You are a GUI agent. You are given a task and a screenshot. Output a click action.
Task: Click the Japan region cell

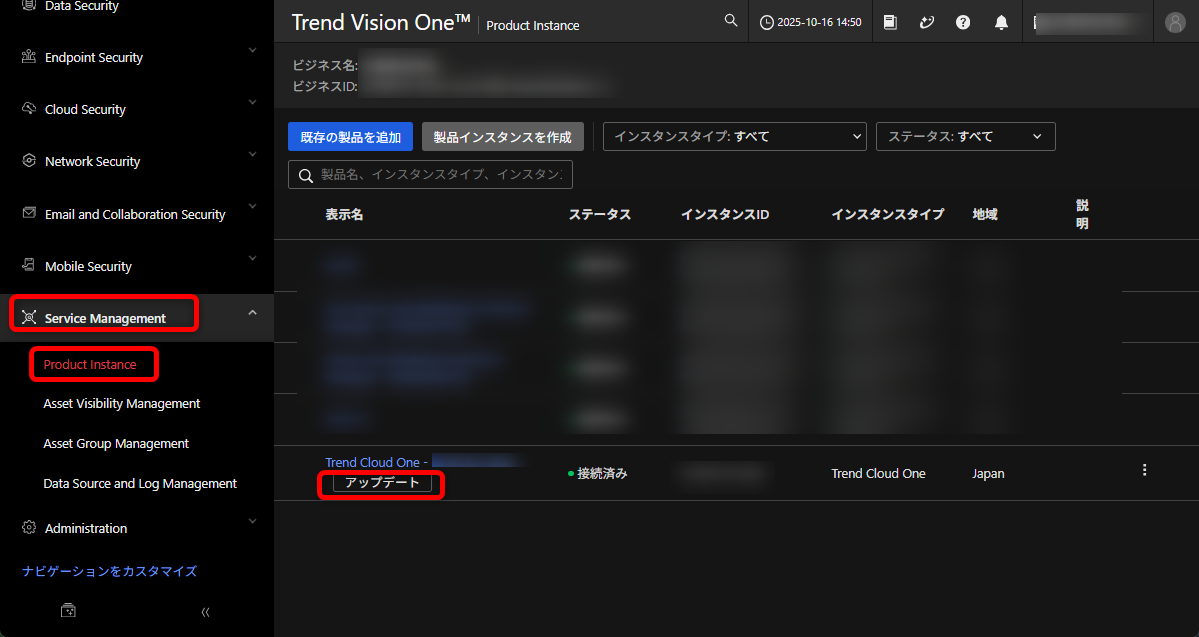(x=988, y=473)
